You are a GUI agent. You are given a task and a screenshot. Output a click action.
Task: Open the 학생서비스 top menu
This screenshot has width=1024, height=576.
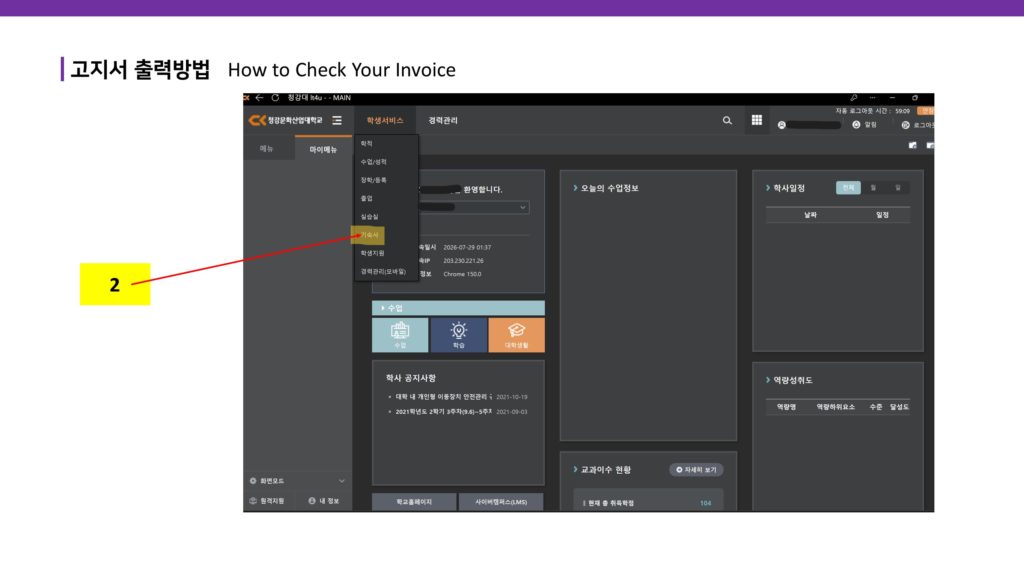point(385,121)
